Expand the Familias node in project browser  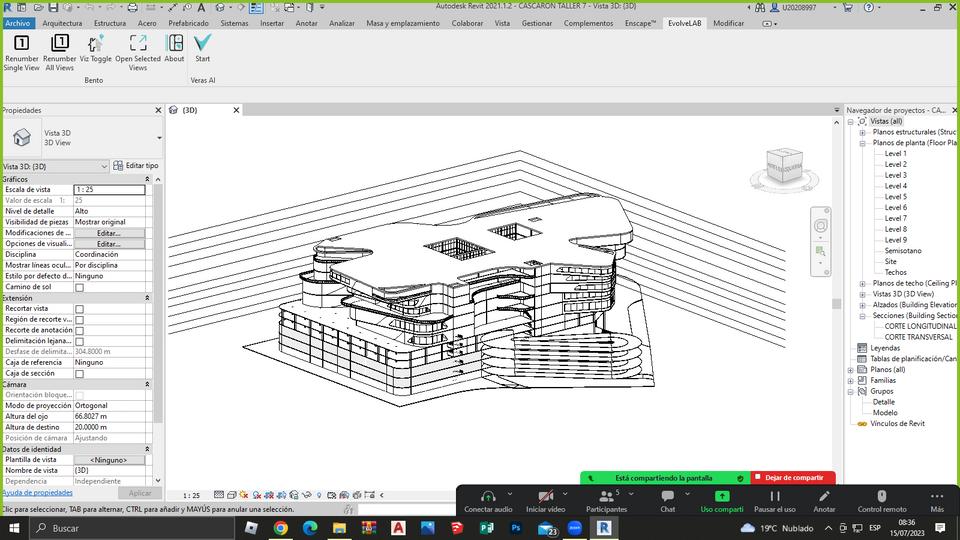850,380
